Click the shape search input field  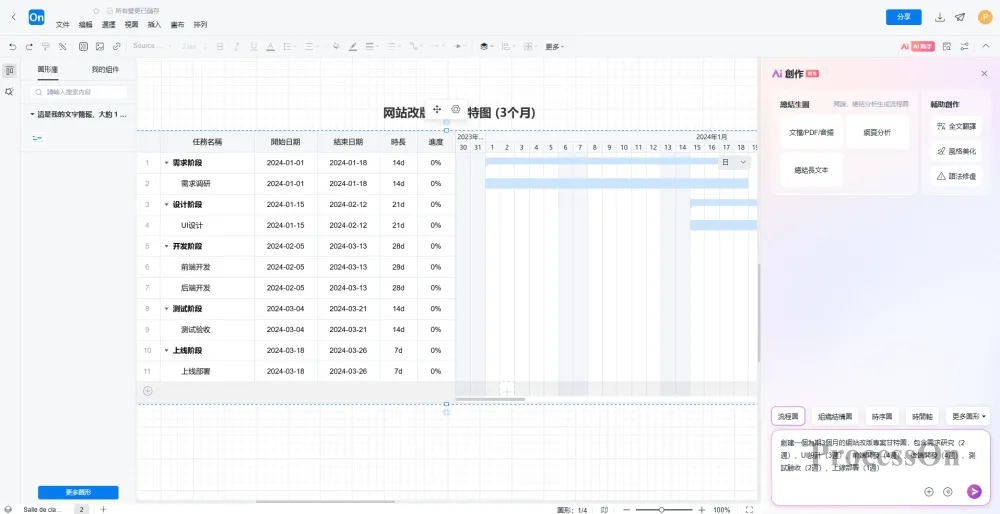(80, 92)
